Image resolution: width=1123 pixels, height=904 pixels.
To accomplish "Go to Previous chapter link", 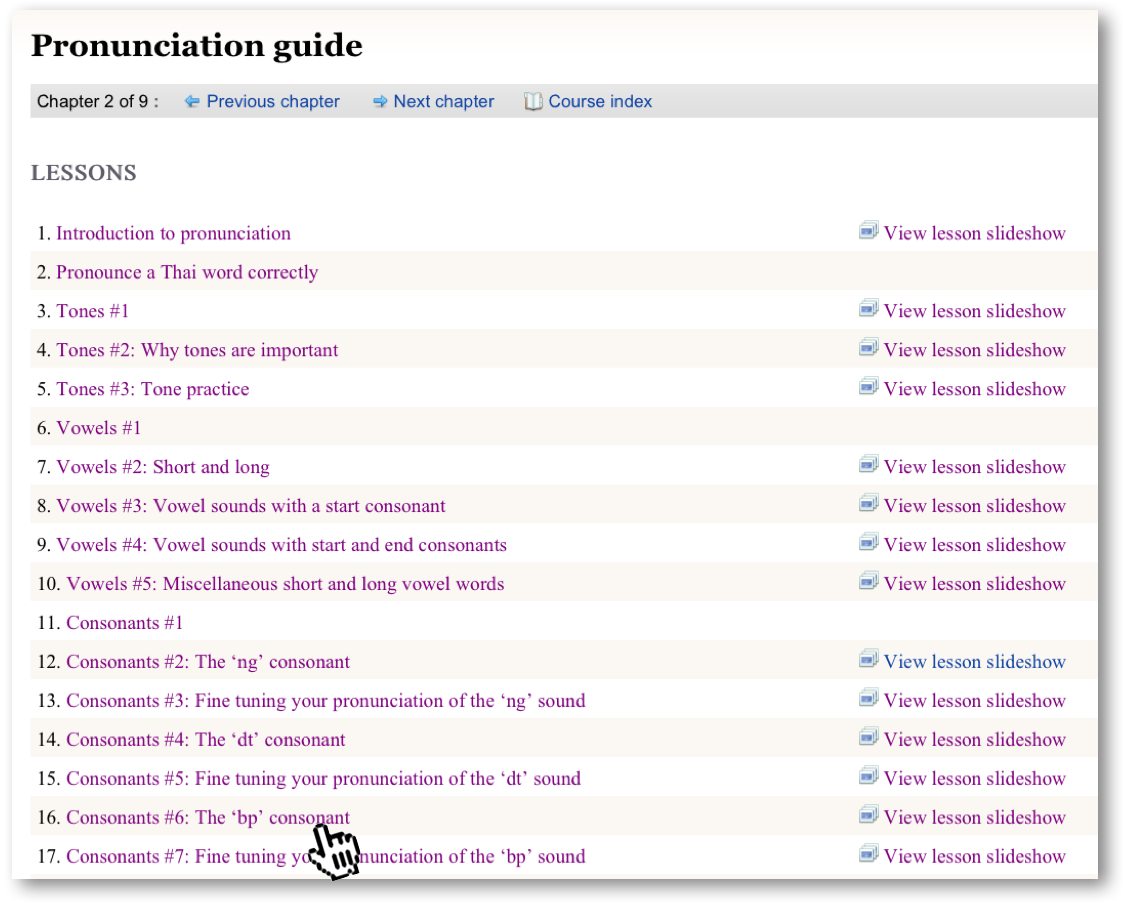I will click(273, 102).
